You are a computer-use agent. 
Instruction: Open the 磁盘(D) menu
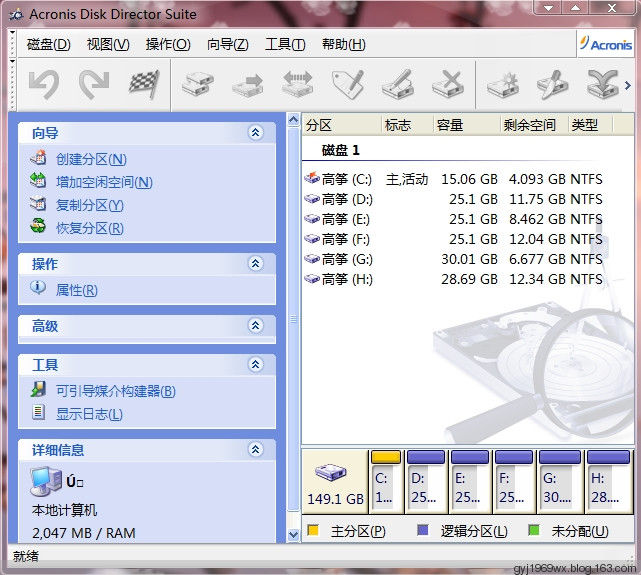(49, 44)
